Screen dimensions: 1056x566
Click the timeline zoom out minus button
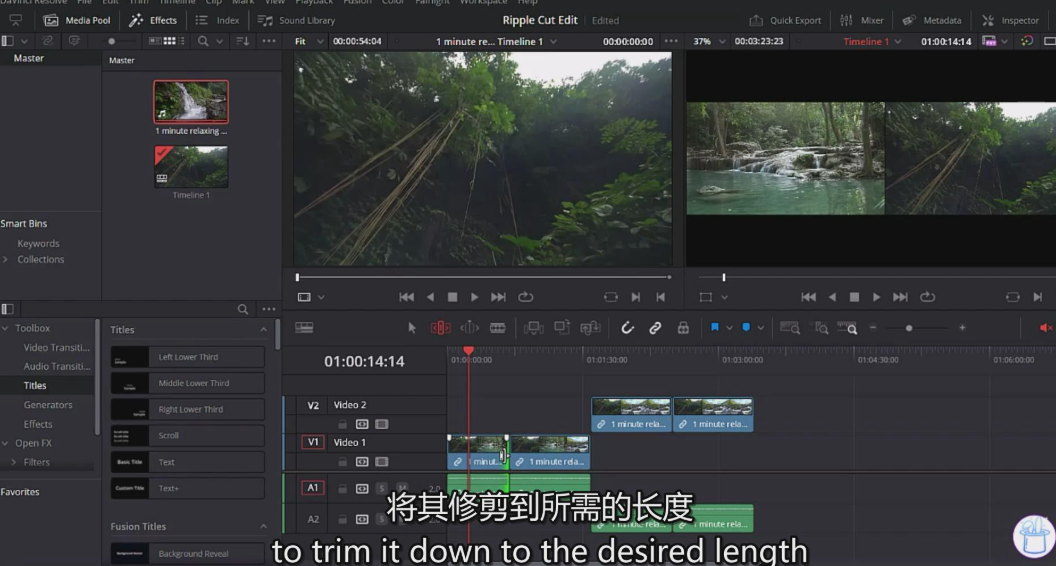873,327
